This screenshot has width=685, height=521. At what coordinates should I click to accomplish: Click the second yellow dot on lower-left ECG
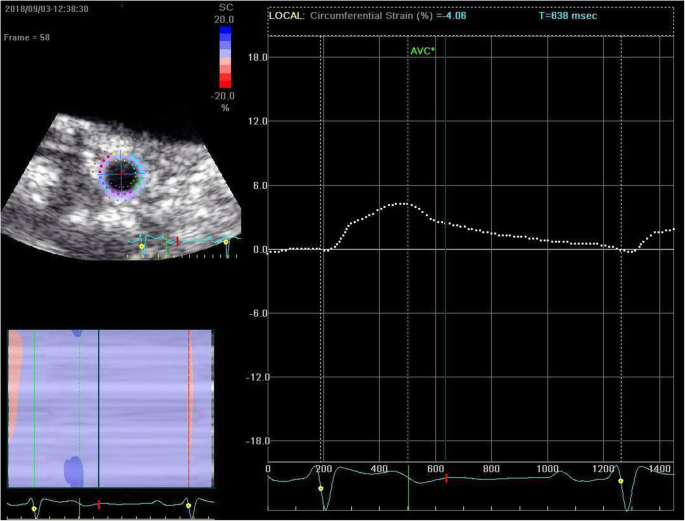(x=188, y=507)
